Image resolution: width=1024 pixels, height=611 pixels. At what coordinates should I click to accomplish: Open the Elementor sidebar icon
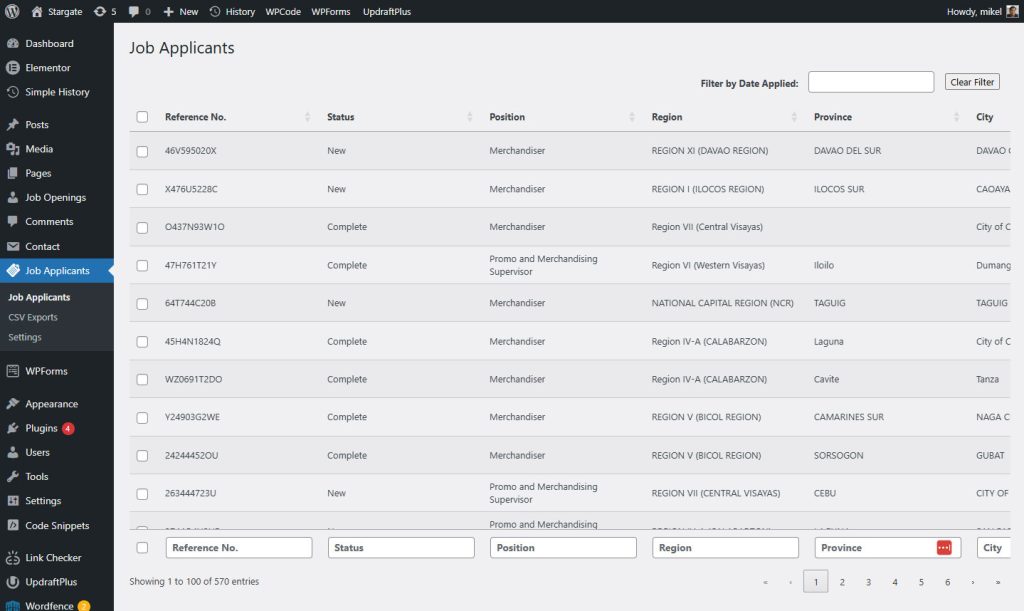pos(13,68)
